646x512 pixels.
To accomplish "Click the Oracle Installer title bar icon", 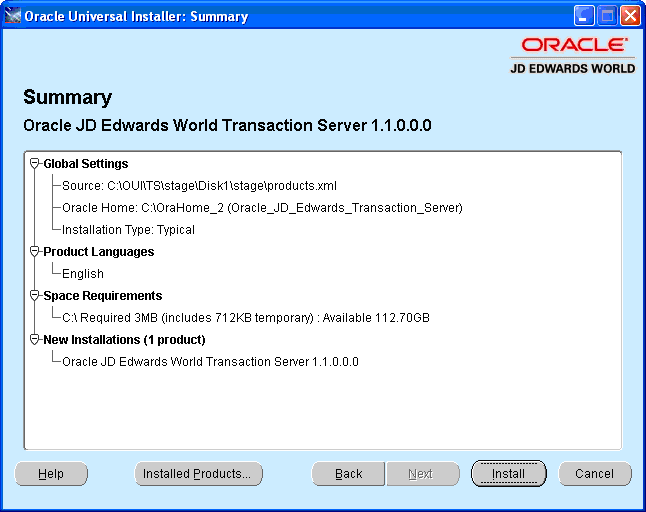I will click(12, 16).
